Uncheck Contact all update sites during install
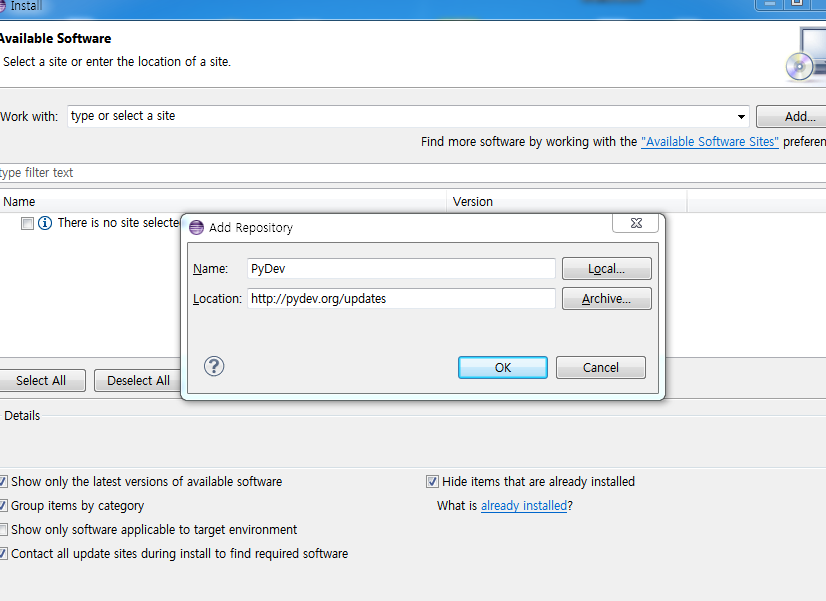 pyautogui.click(x=4, y=554)
